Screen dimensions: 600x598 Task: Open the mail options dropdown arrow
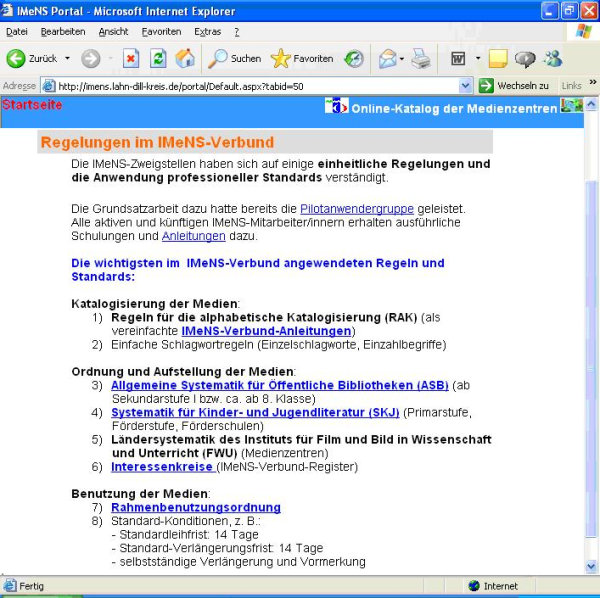[402, 59]
